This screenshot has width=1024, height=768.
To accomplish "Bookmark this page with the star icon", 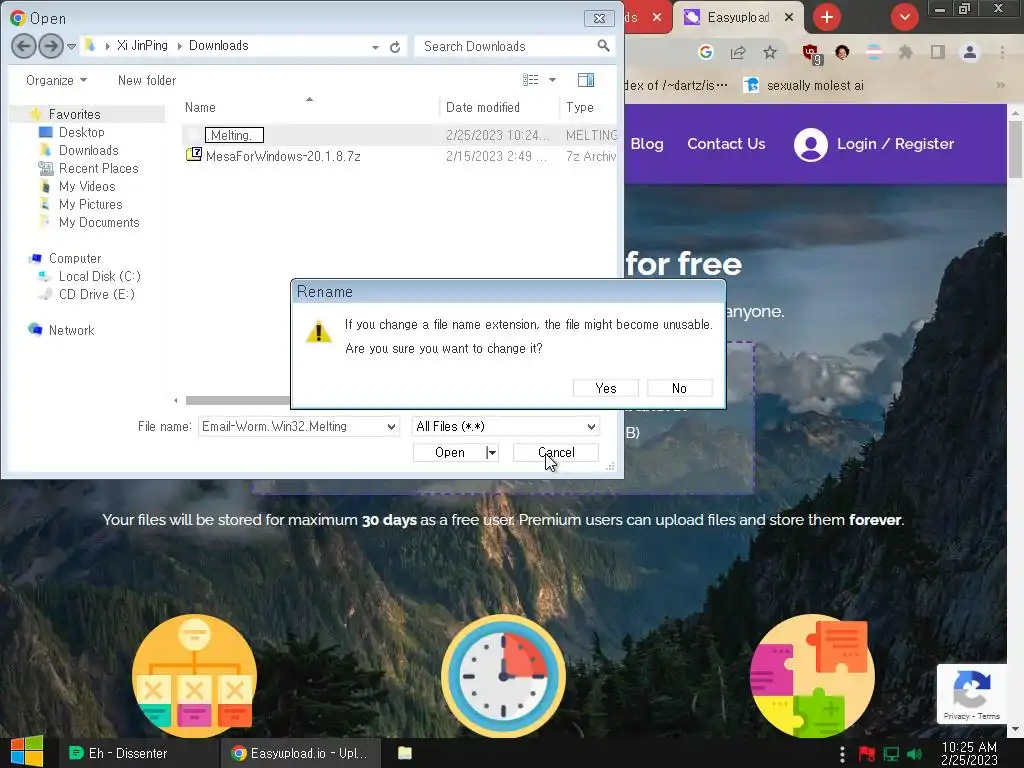I will point(770,52).
